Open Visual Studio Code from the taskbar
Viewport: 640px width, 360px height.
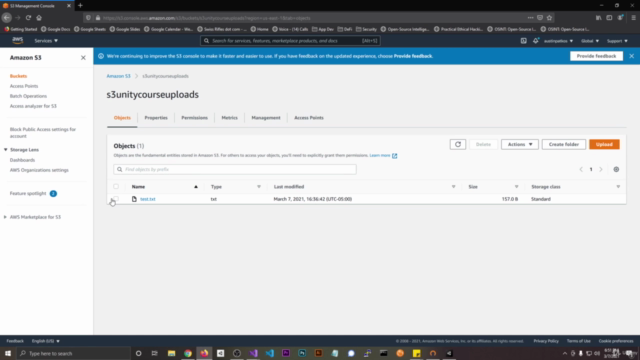click(x=270, y=353)
